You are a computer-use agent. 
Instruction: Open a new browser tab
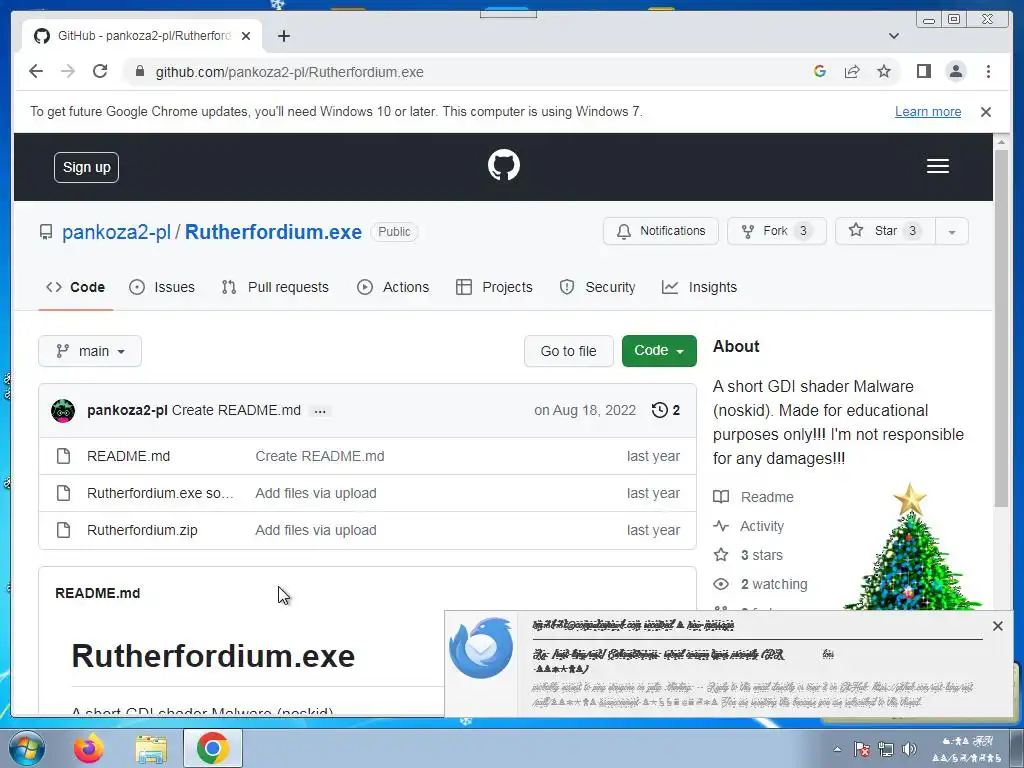[x=283, y=36]
